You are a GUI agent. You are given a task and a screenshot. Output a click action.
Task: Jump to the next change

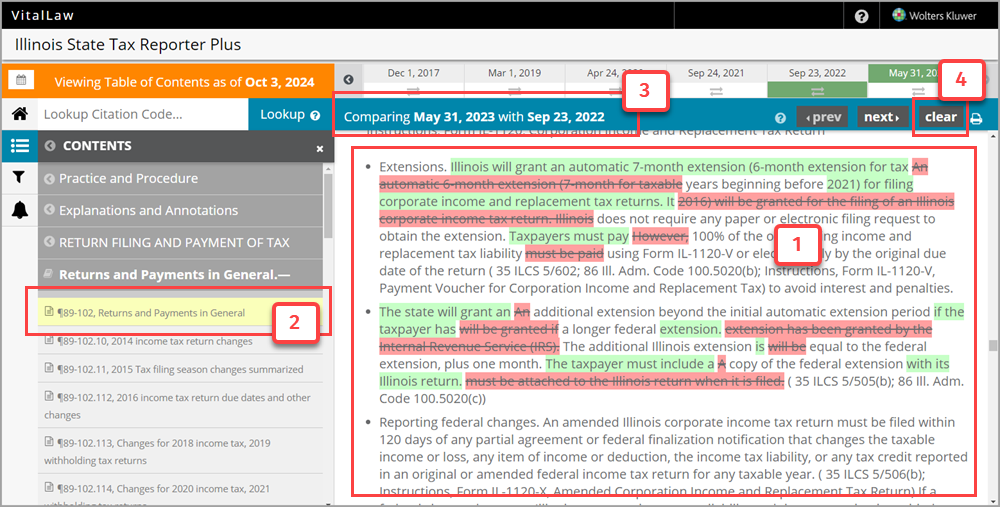click(882, 117)
